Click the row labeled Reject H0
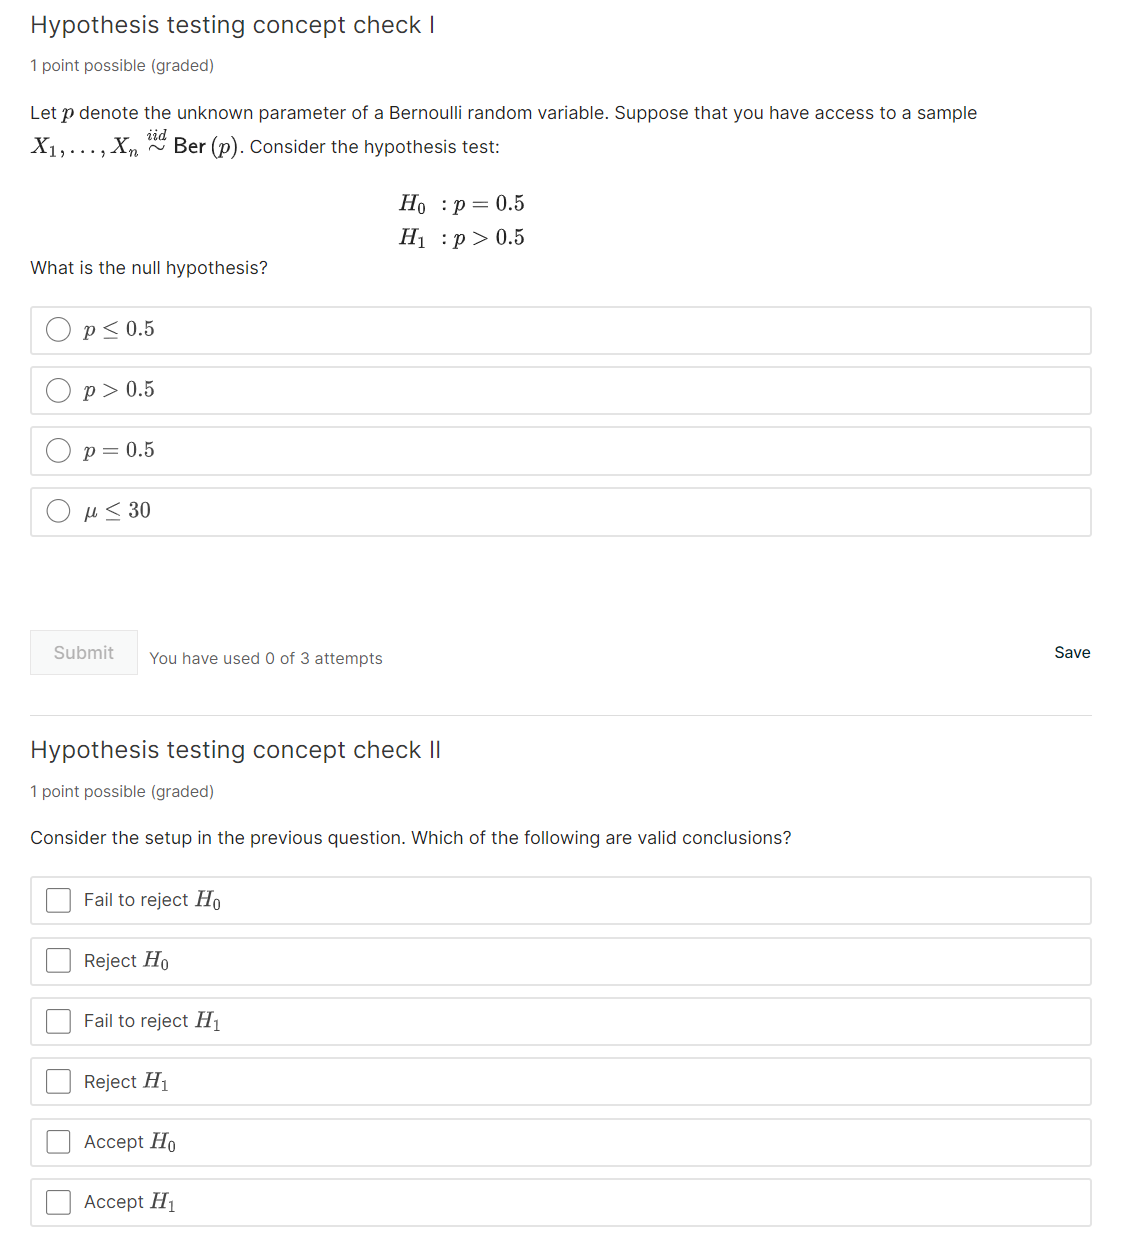The height and width of the screenshot is (1260, 1121). [560, 961]
